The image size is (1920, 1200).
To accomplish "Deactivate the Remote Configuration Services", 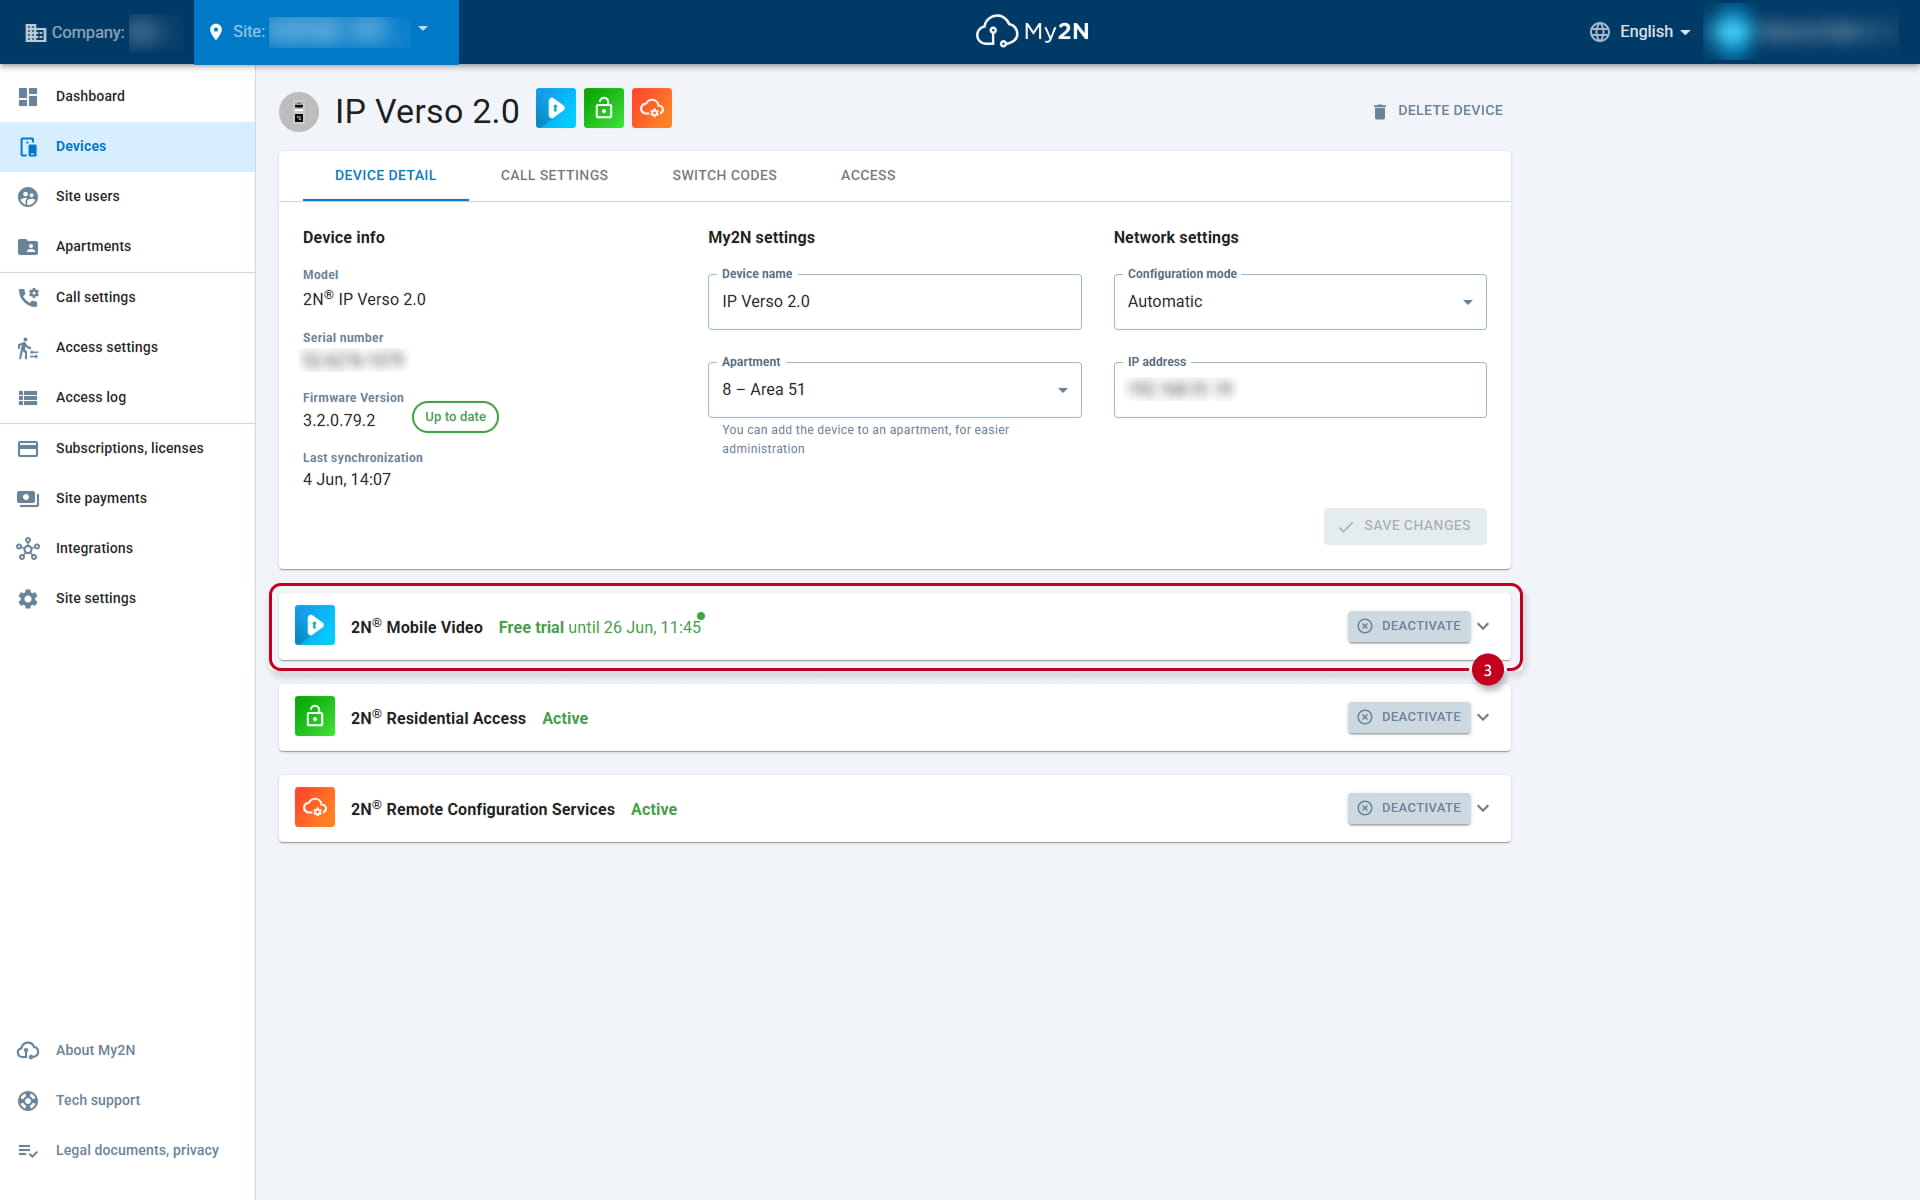I will tap(1409, 808).
